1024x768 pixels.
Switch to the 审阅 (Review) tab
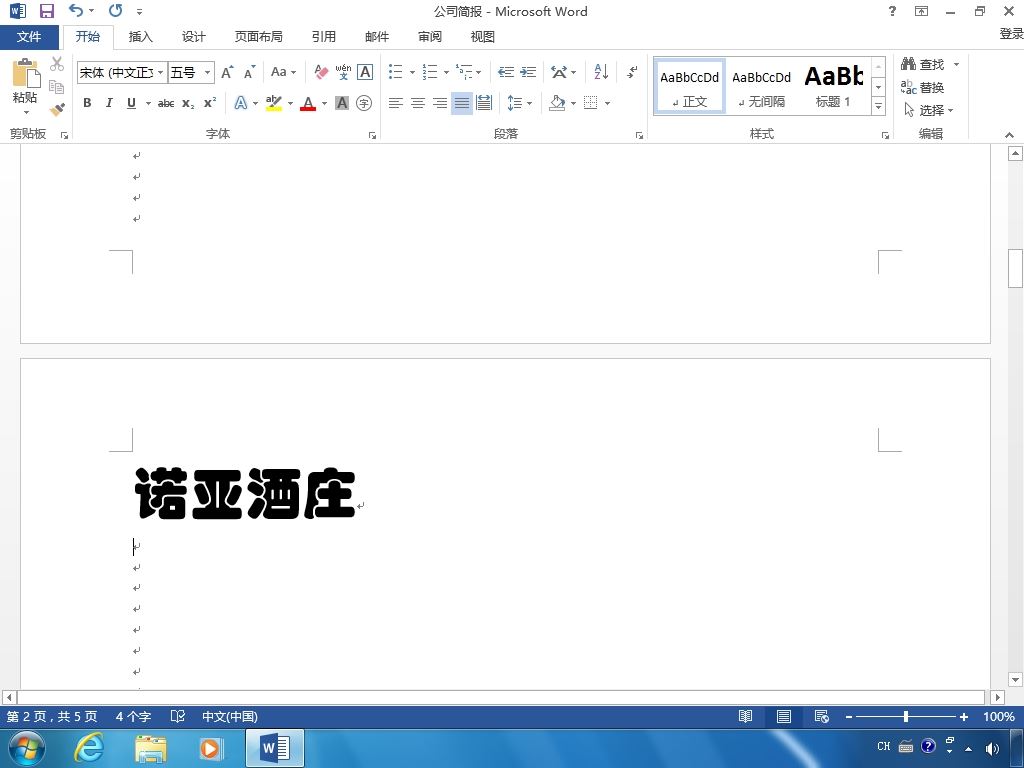(x=430, y=37)
